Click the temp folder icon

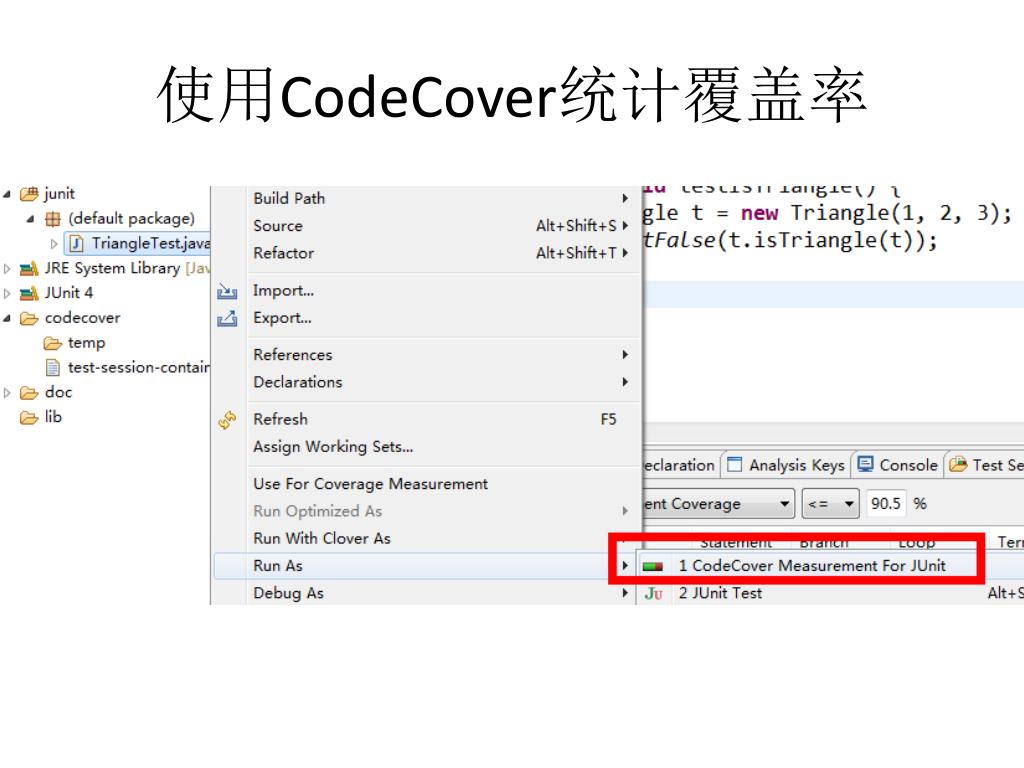click(53, 343)
